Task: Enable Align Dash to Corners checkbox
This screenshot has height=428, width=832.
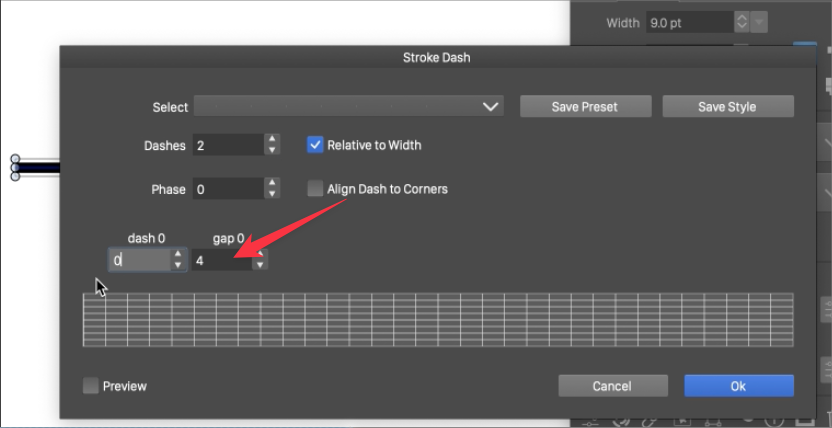Action: 316,189
